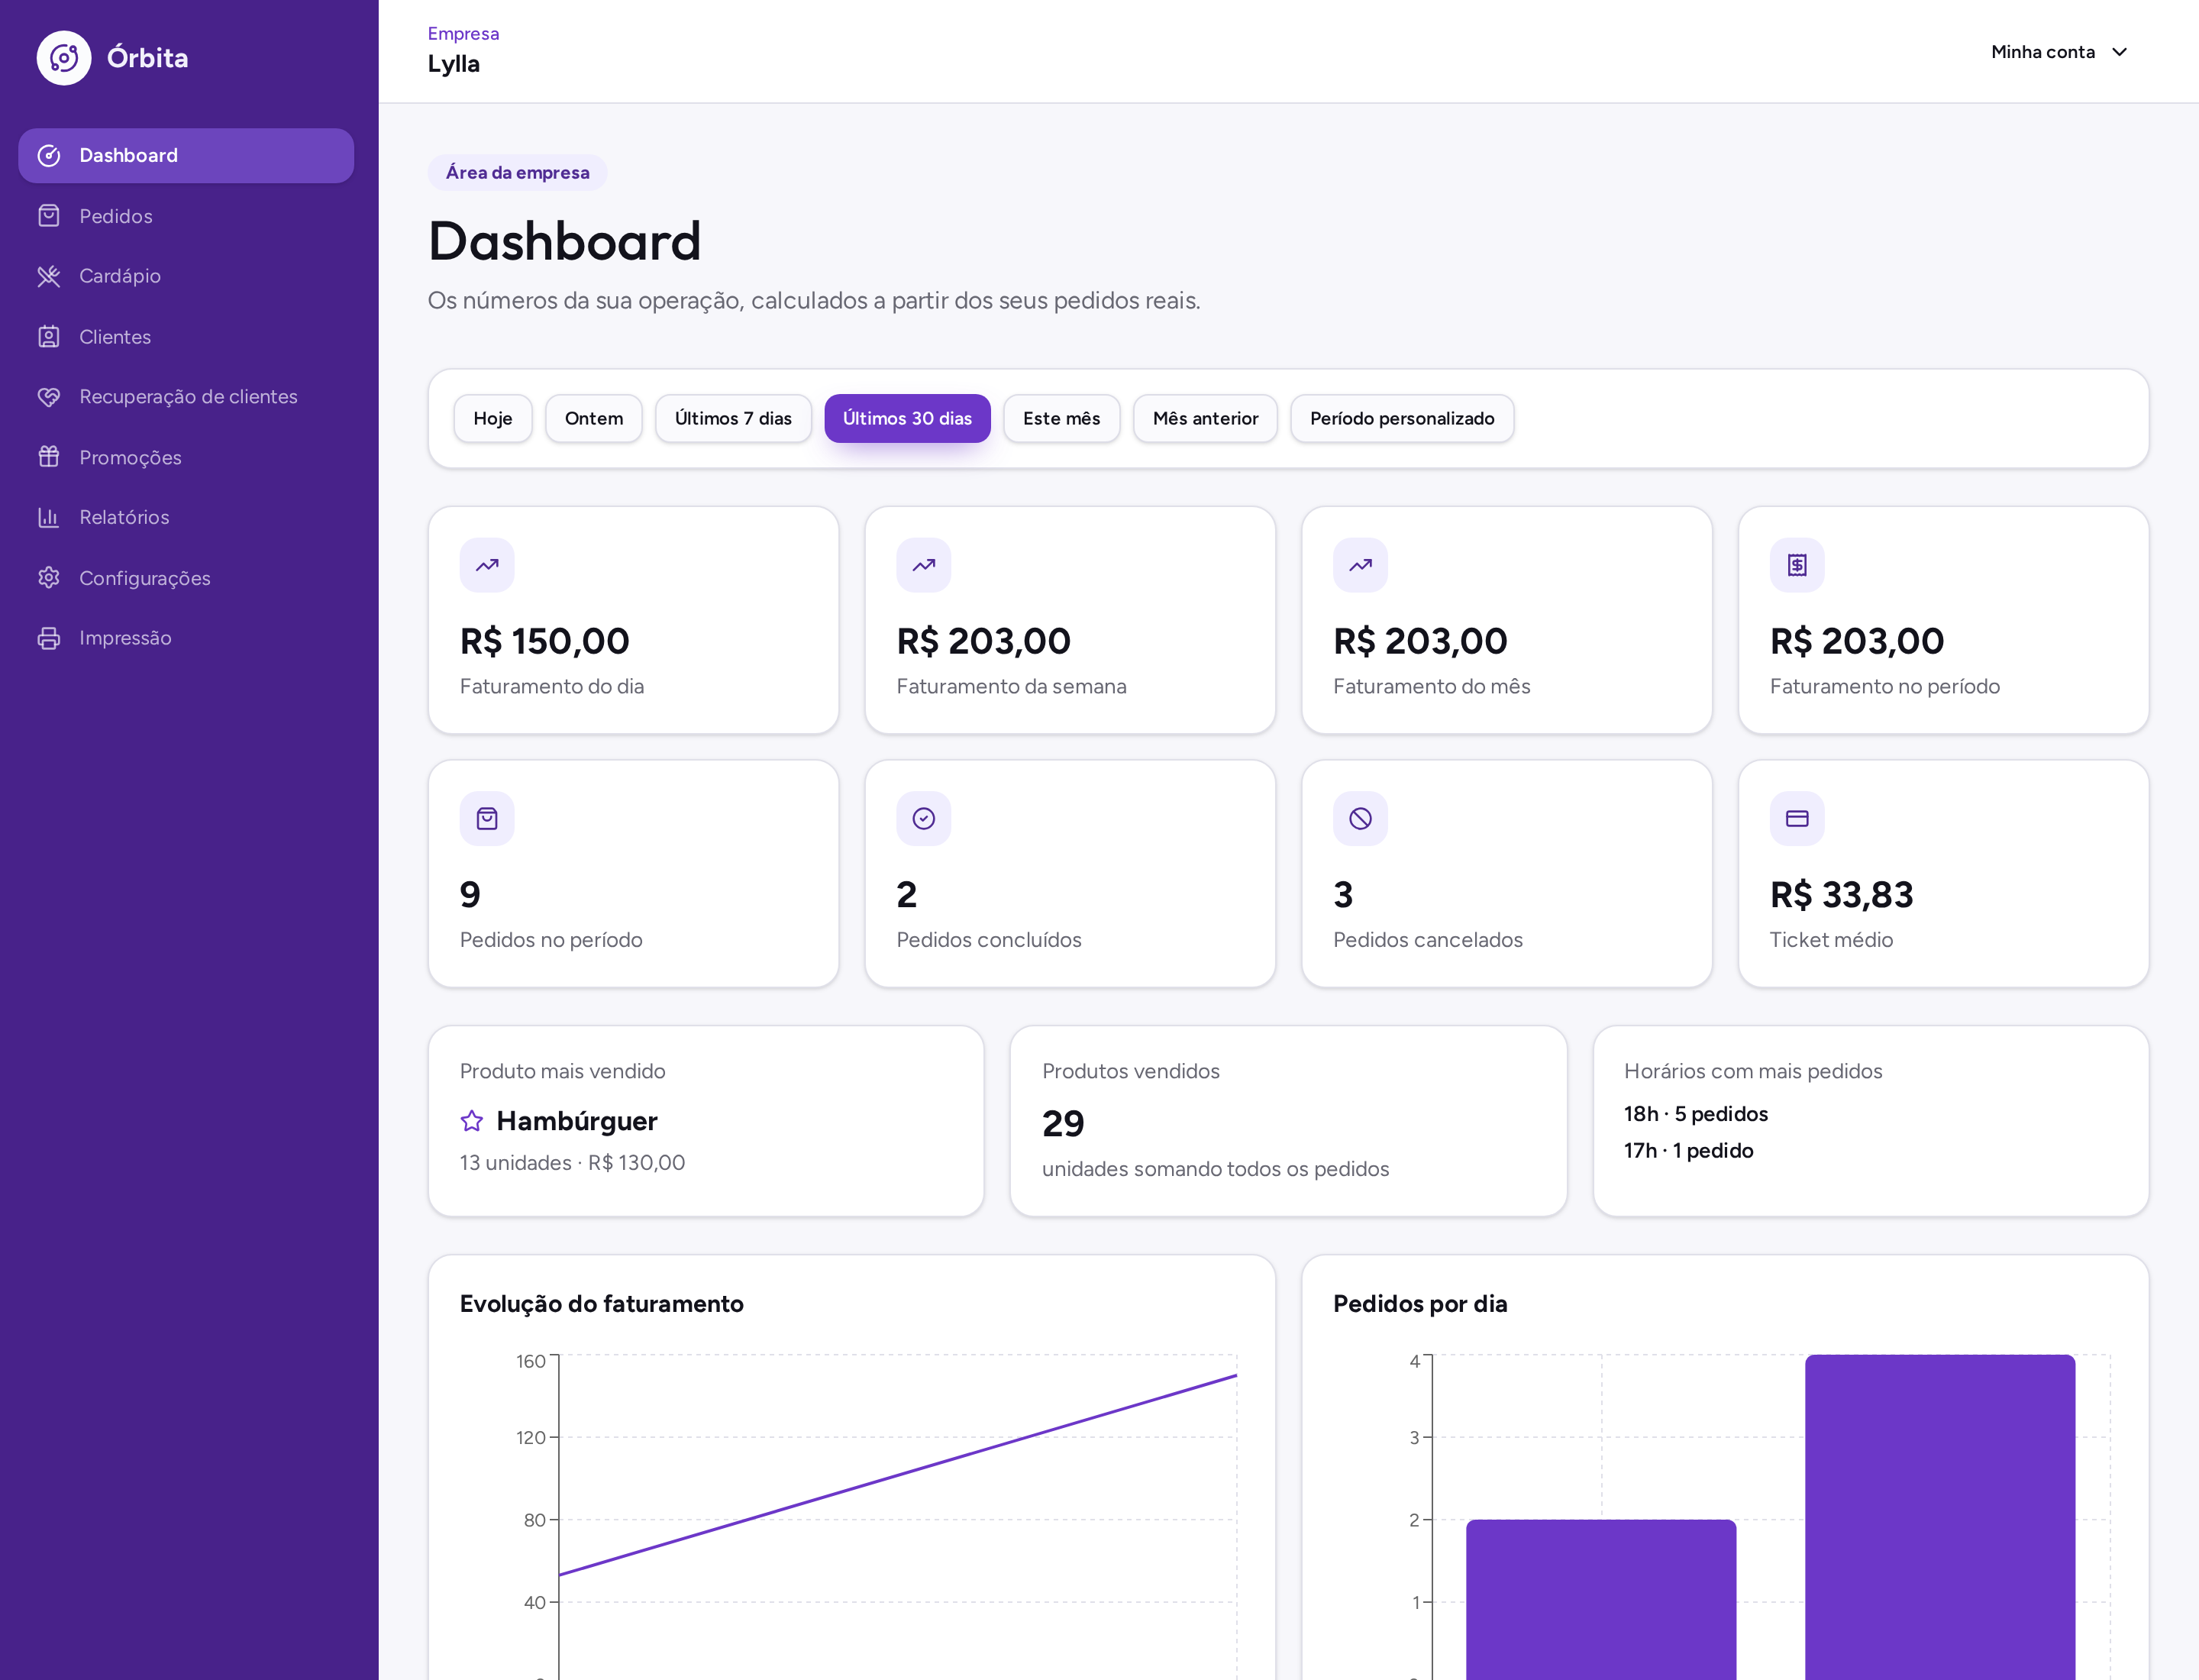Open Relatórios page from sidebar

tap(186, 517)
